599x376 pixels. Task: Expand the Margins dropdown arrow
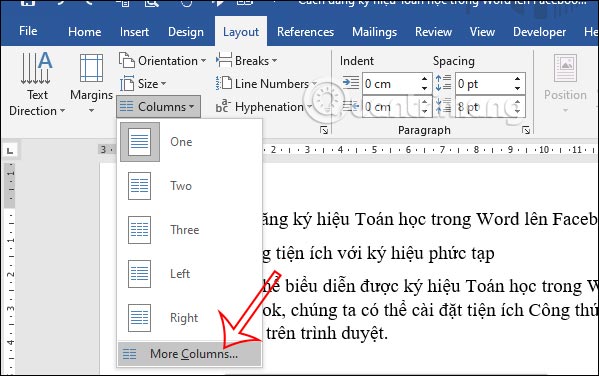click(x=91, y=111)
